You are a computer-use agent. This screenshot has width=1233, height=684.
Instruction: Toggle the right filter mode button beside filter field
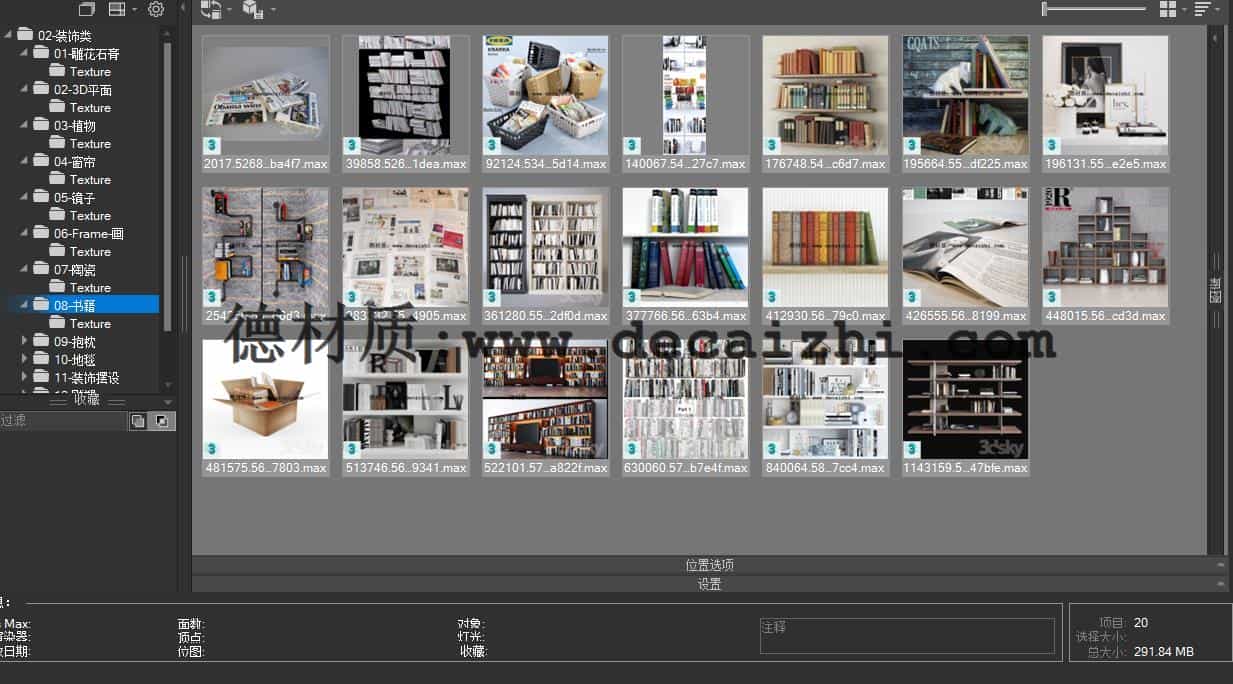[x=162, y=421]
